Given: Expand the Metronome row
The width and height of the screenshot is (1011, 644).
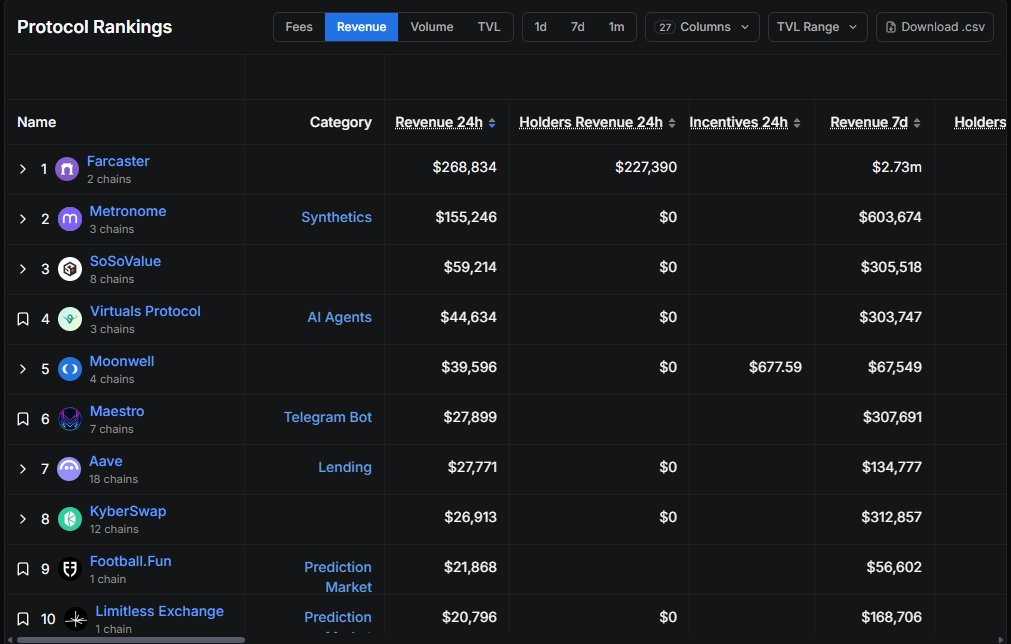Looking at the screenshot, I should tap(23, 219).
